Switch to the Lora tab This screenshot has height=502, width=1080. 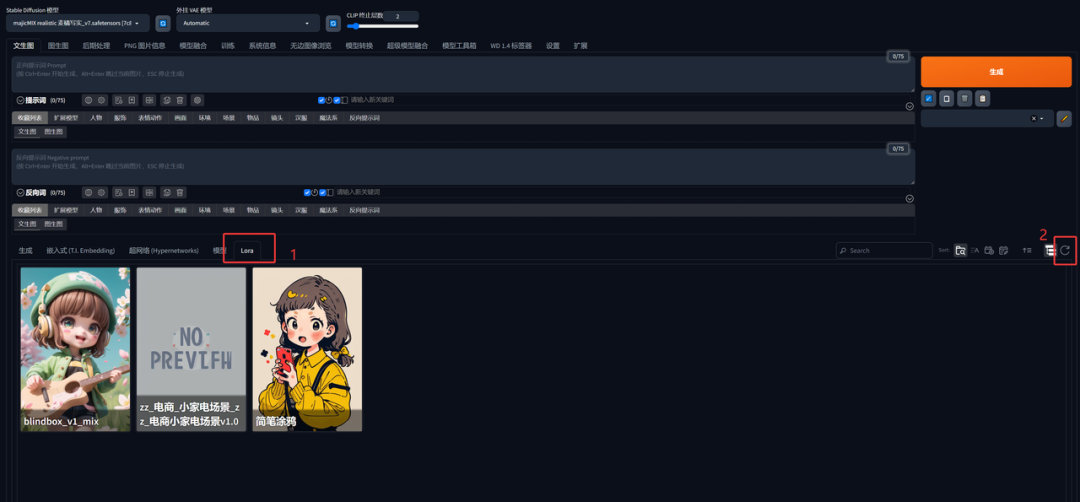(247, 250)
